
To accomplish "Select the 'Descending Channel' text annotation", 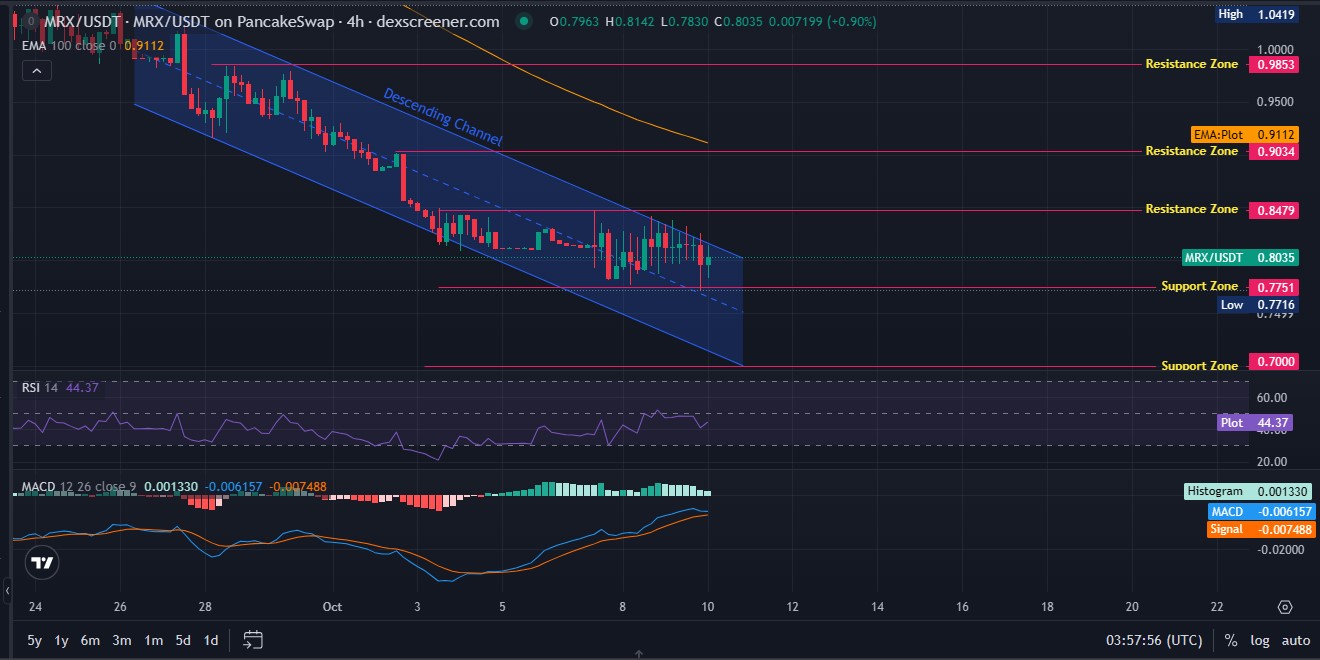I will coord(442,117).
